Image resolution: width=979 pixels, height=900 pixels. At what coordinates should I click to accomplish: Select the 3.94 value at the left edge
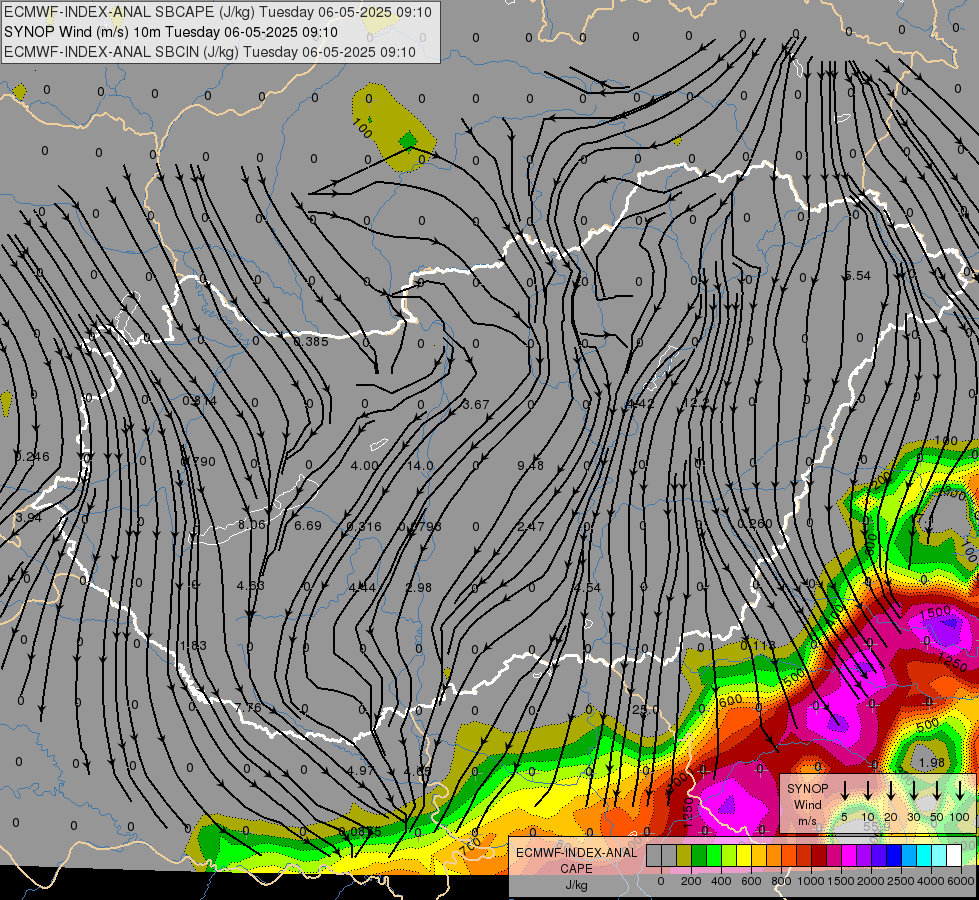click(29, 518)
